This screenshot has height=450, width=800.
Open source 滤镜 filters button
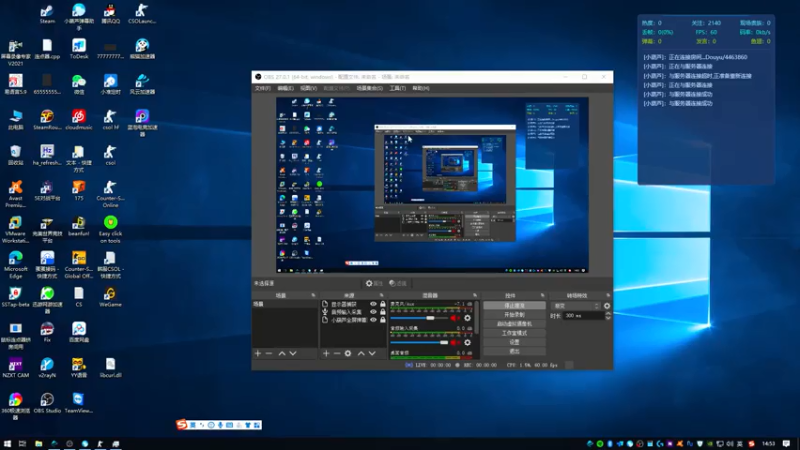tap(398, 283)
